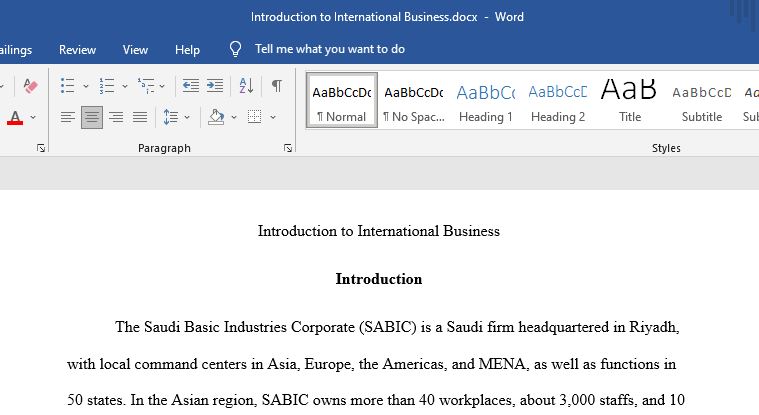Click the 'Introduction to International Business' document title
The width and height of the screenshot is (759, 415).
click(379, 231)
